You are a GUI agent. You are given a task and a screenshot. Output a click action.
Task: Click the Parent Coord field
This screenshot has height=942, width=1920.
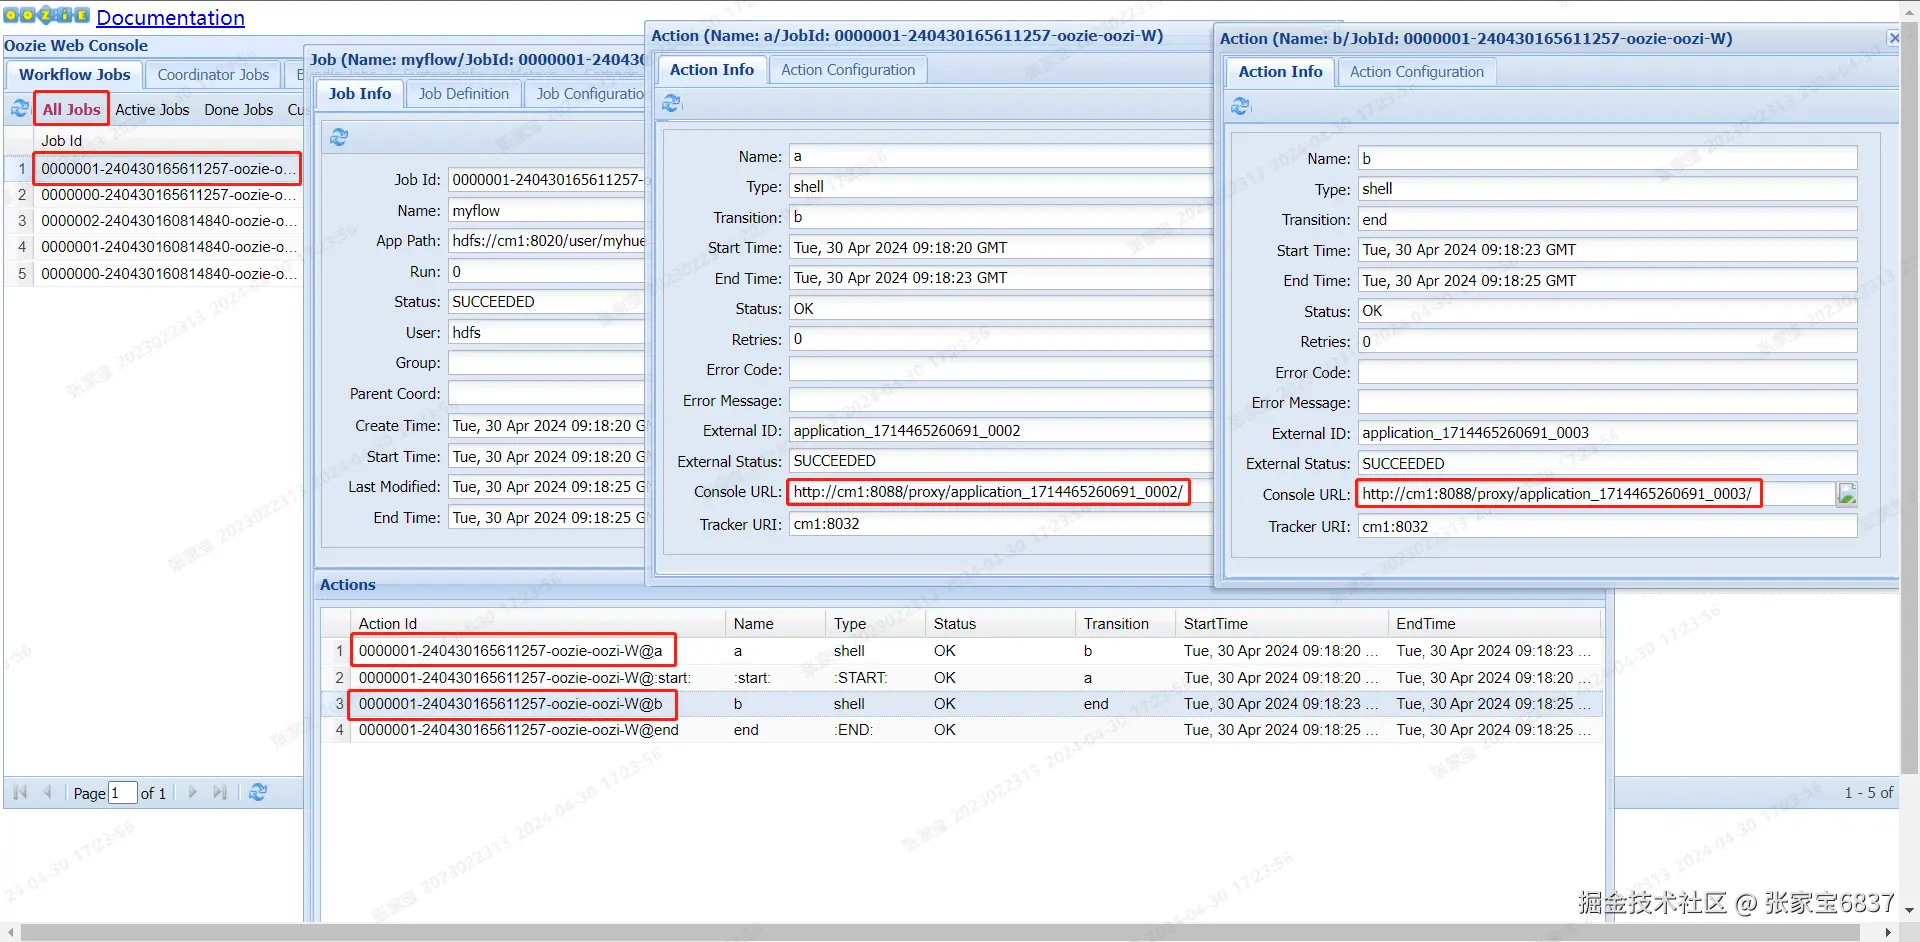(546, 393)
